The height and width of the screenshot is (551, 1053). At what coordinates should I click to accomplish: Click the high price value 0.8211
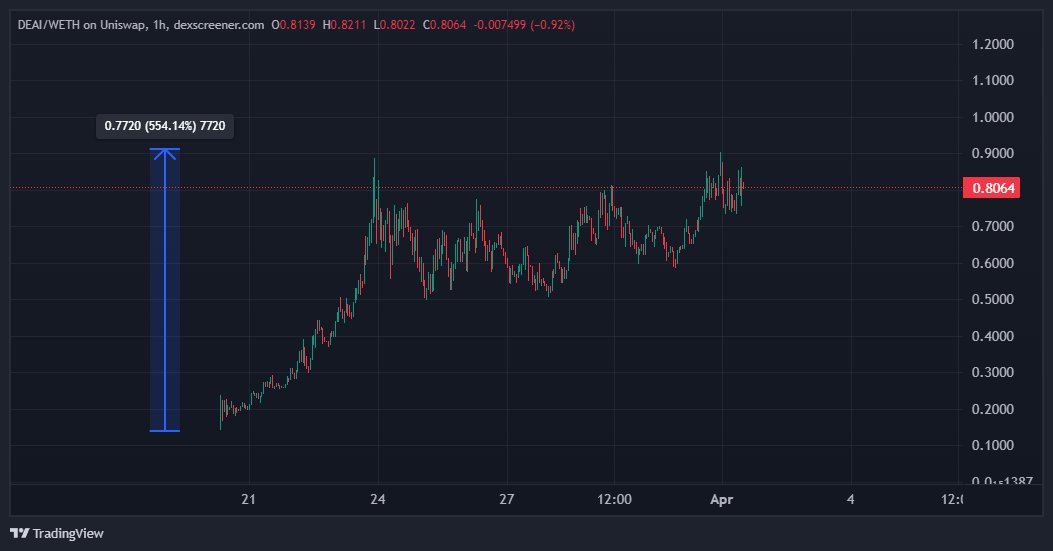[x=349, y=25]
